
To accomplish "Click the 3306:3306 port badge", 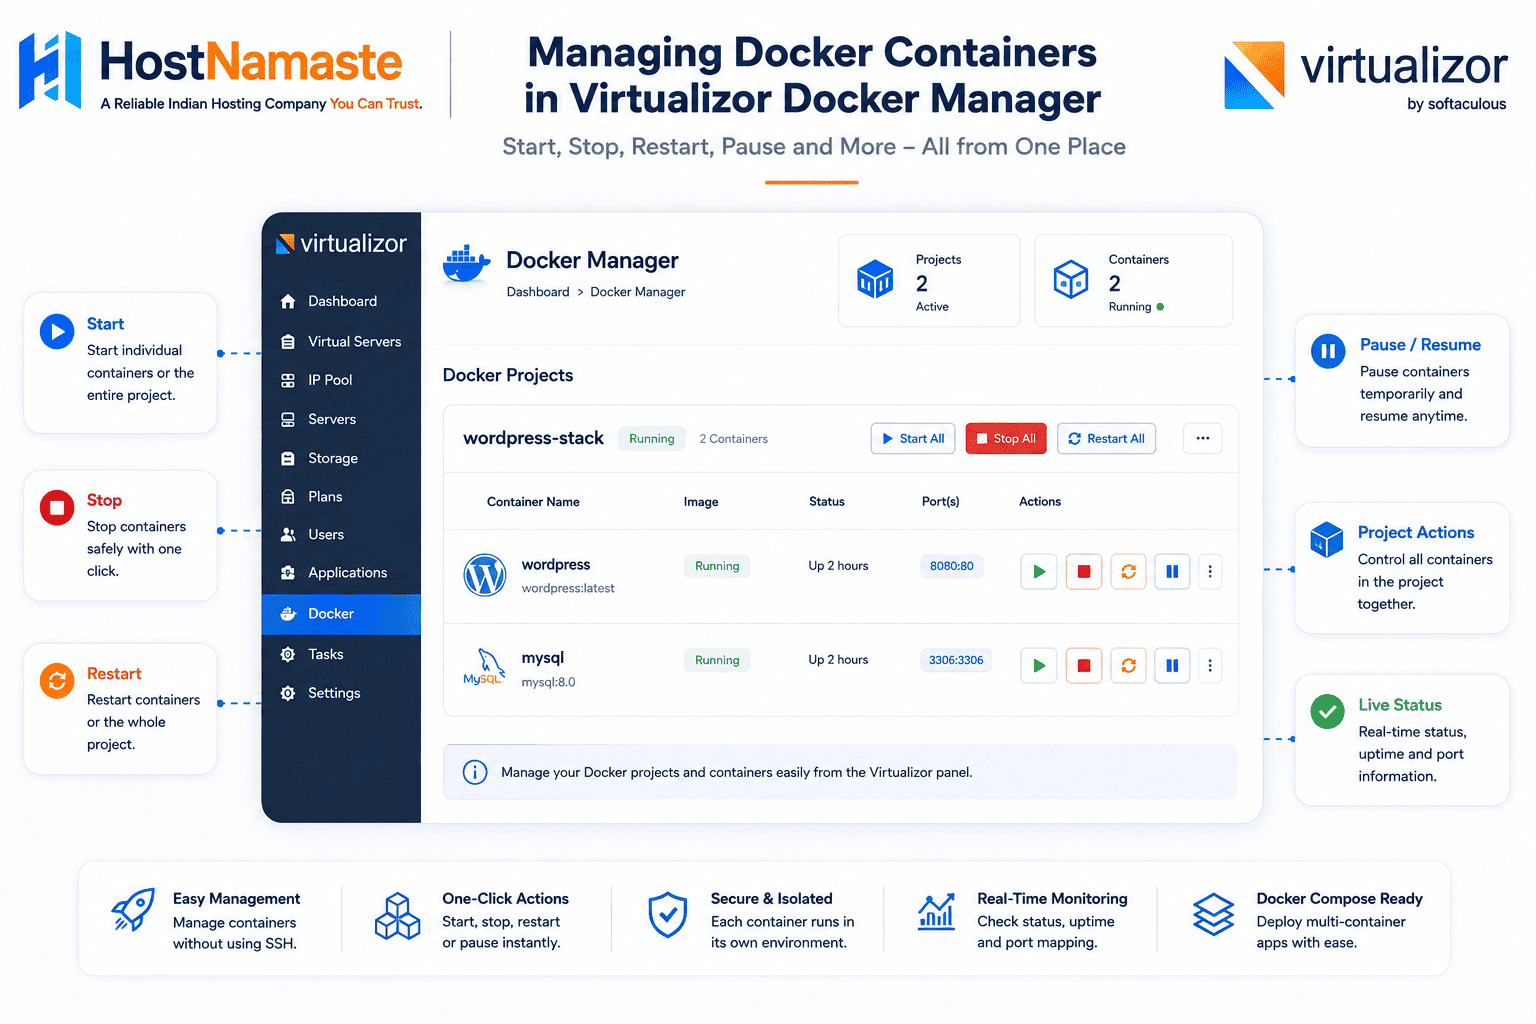I will click(956, 660).
